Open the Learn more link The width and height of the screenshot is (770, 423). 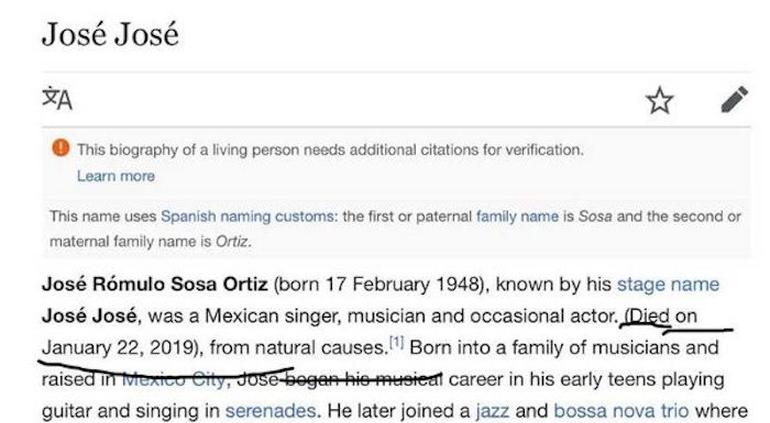click(116, 176)
